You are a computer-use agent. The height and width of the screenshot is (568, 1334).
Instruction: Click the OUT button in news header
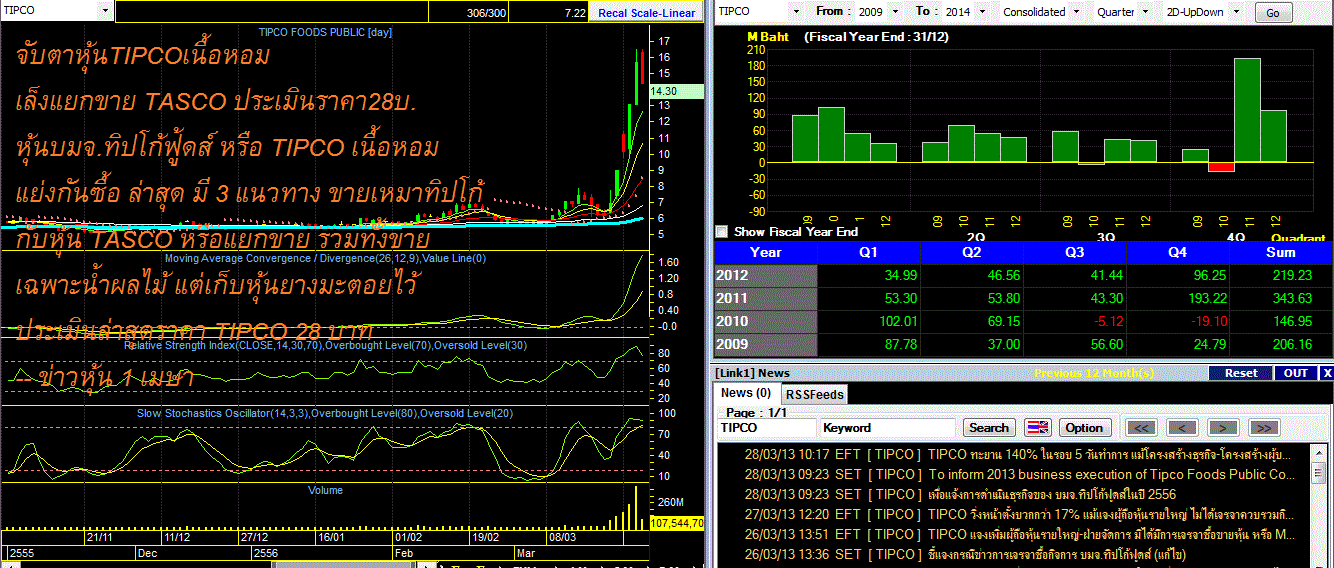pos(1296,373)
